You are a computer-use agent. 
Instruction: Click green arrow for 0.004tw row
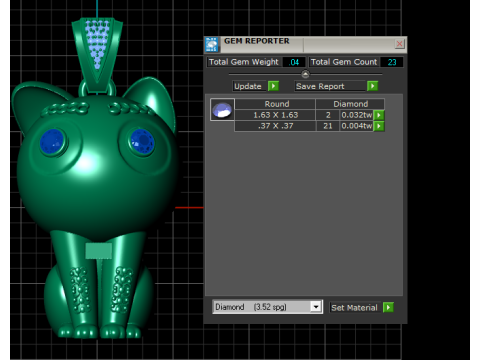click(379, 126)
